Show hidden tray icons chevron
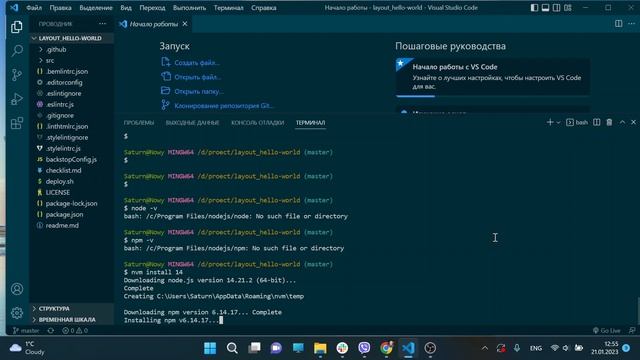 pyautogui.click(x=484, y=348)
